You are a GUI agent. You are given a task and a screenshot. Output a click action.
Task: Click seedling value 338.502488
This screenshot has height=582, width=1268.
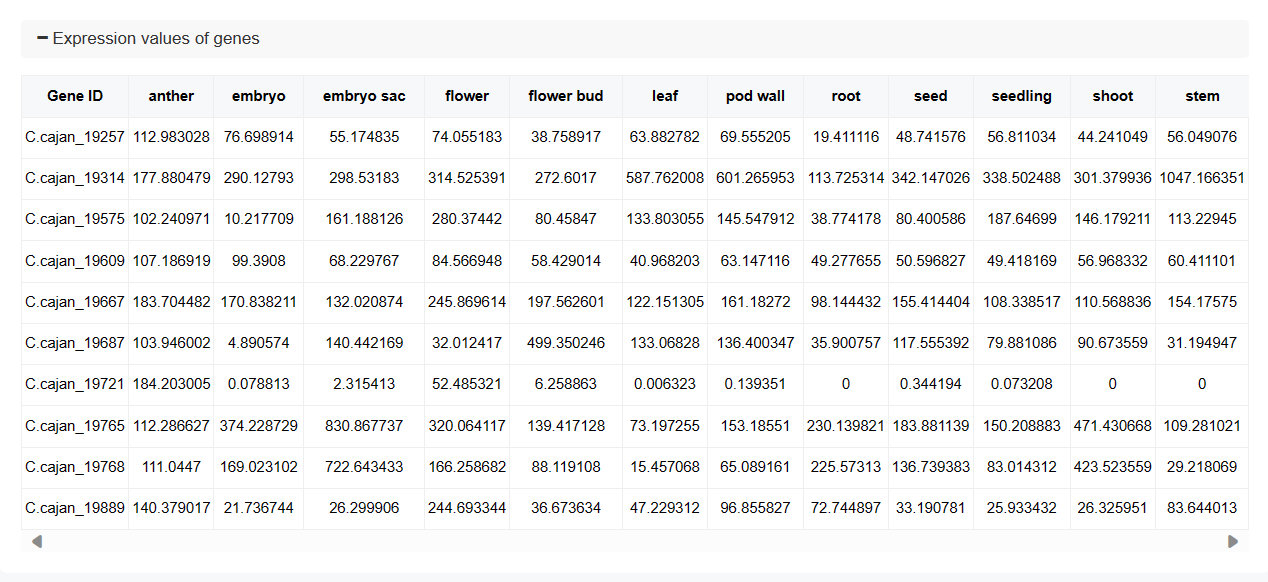click(1022, 178)
